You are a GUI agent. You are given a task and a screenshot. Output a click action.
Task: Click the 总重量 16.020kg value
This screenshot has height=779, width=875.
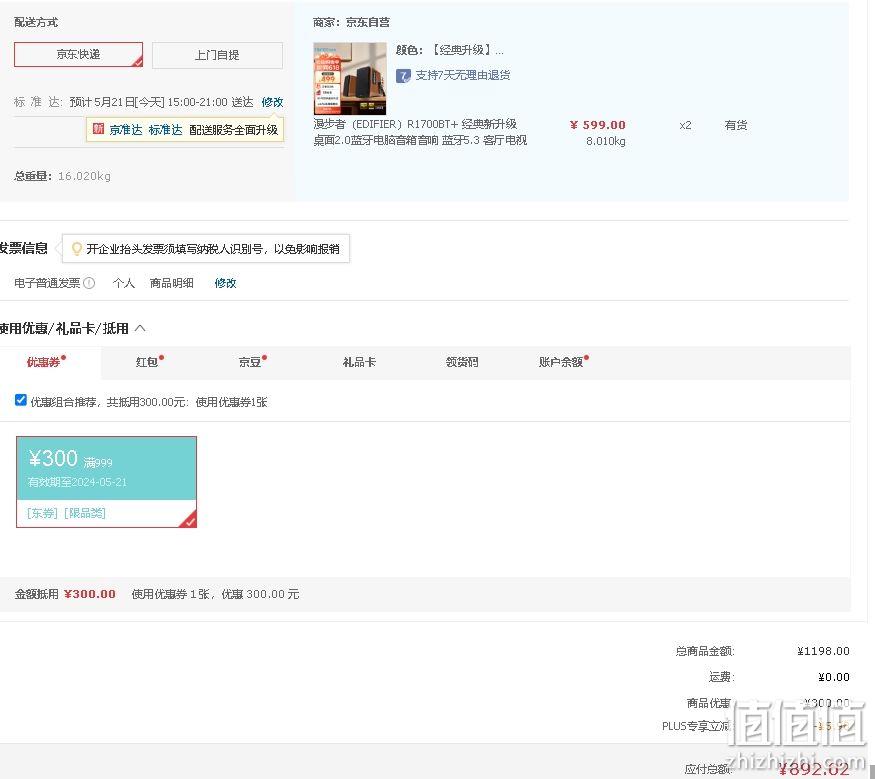[x=84, y=176]
